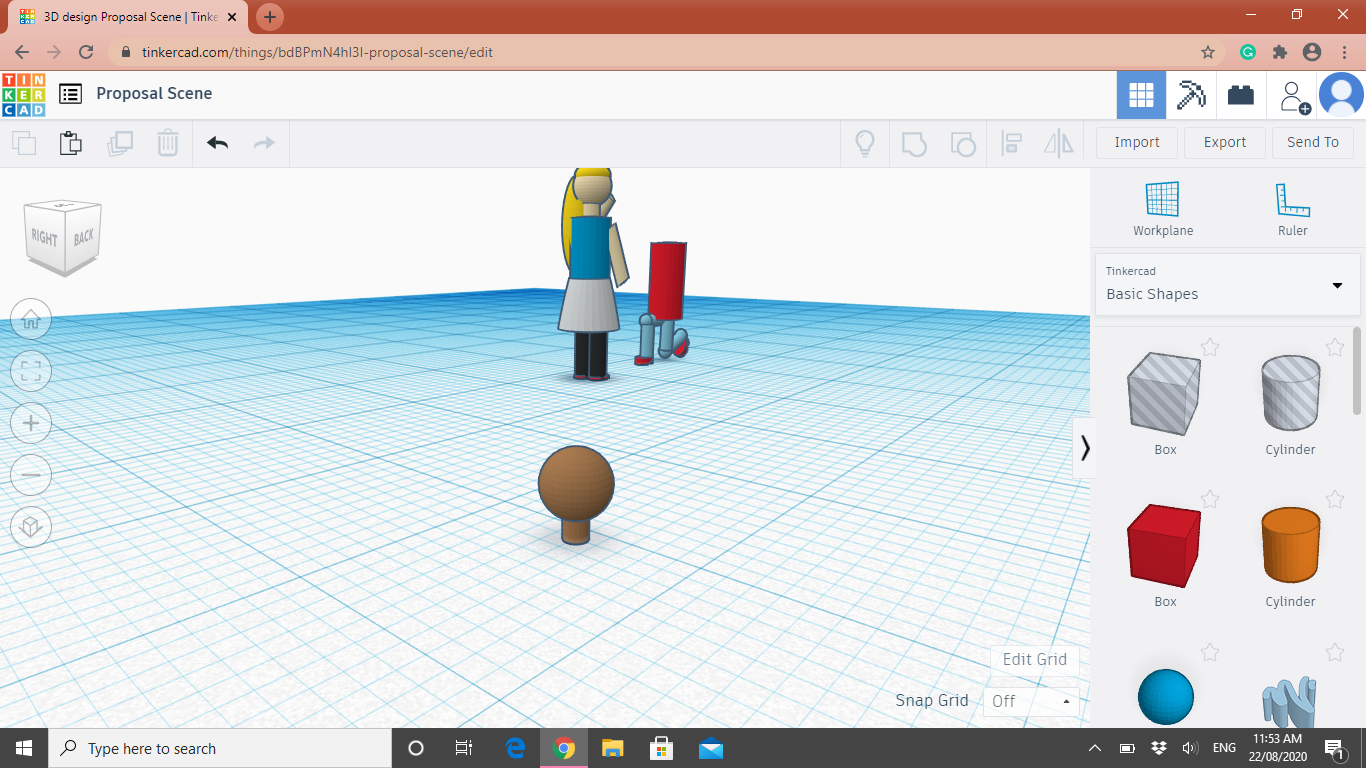Click the Delete trash icon
The image size is (1366, 768).
point(168,143)
